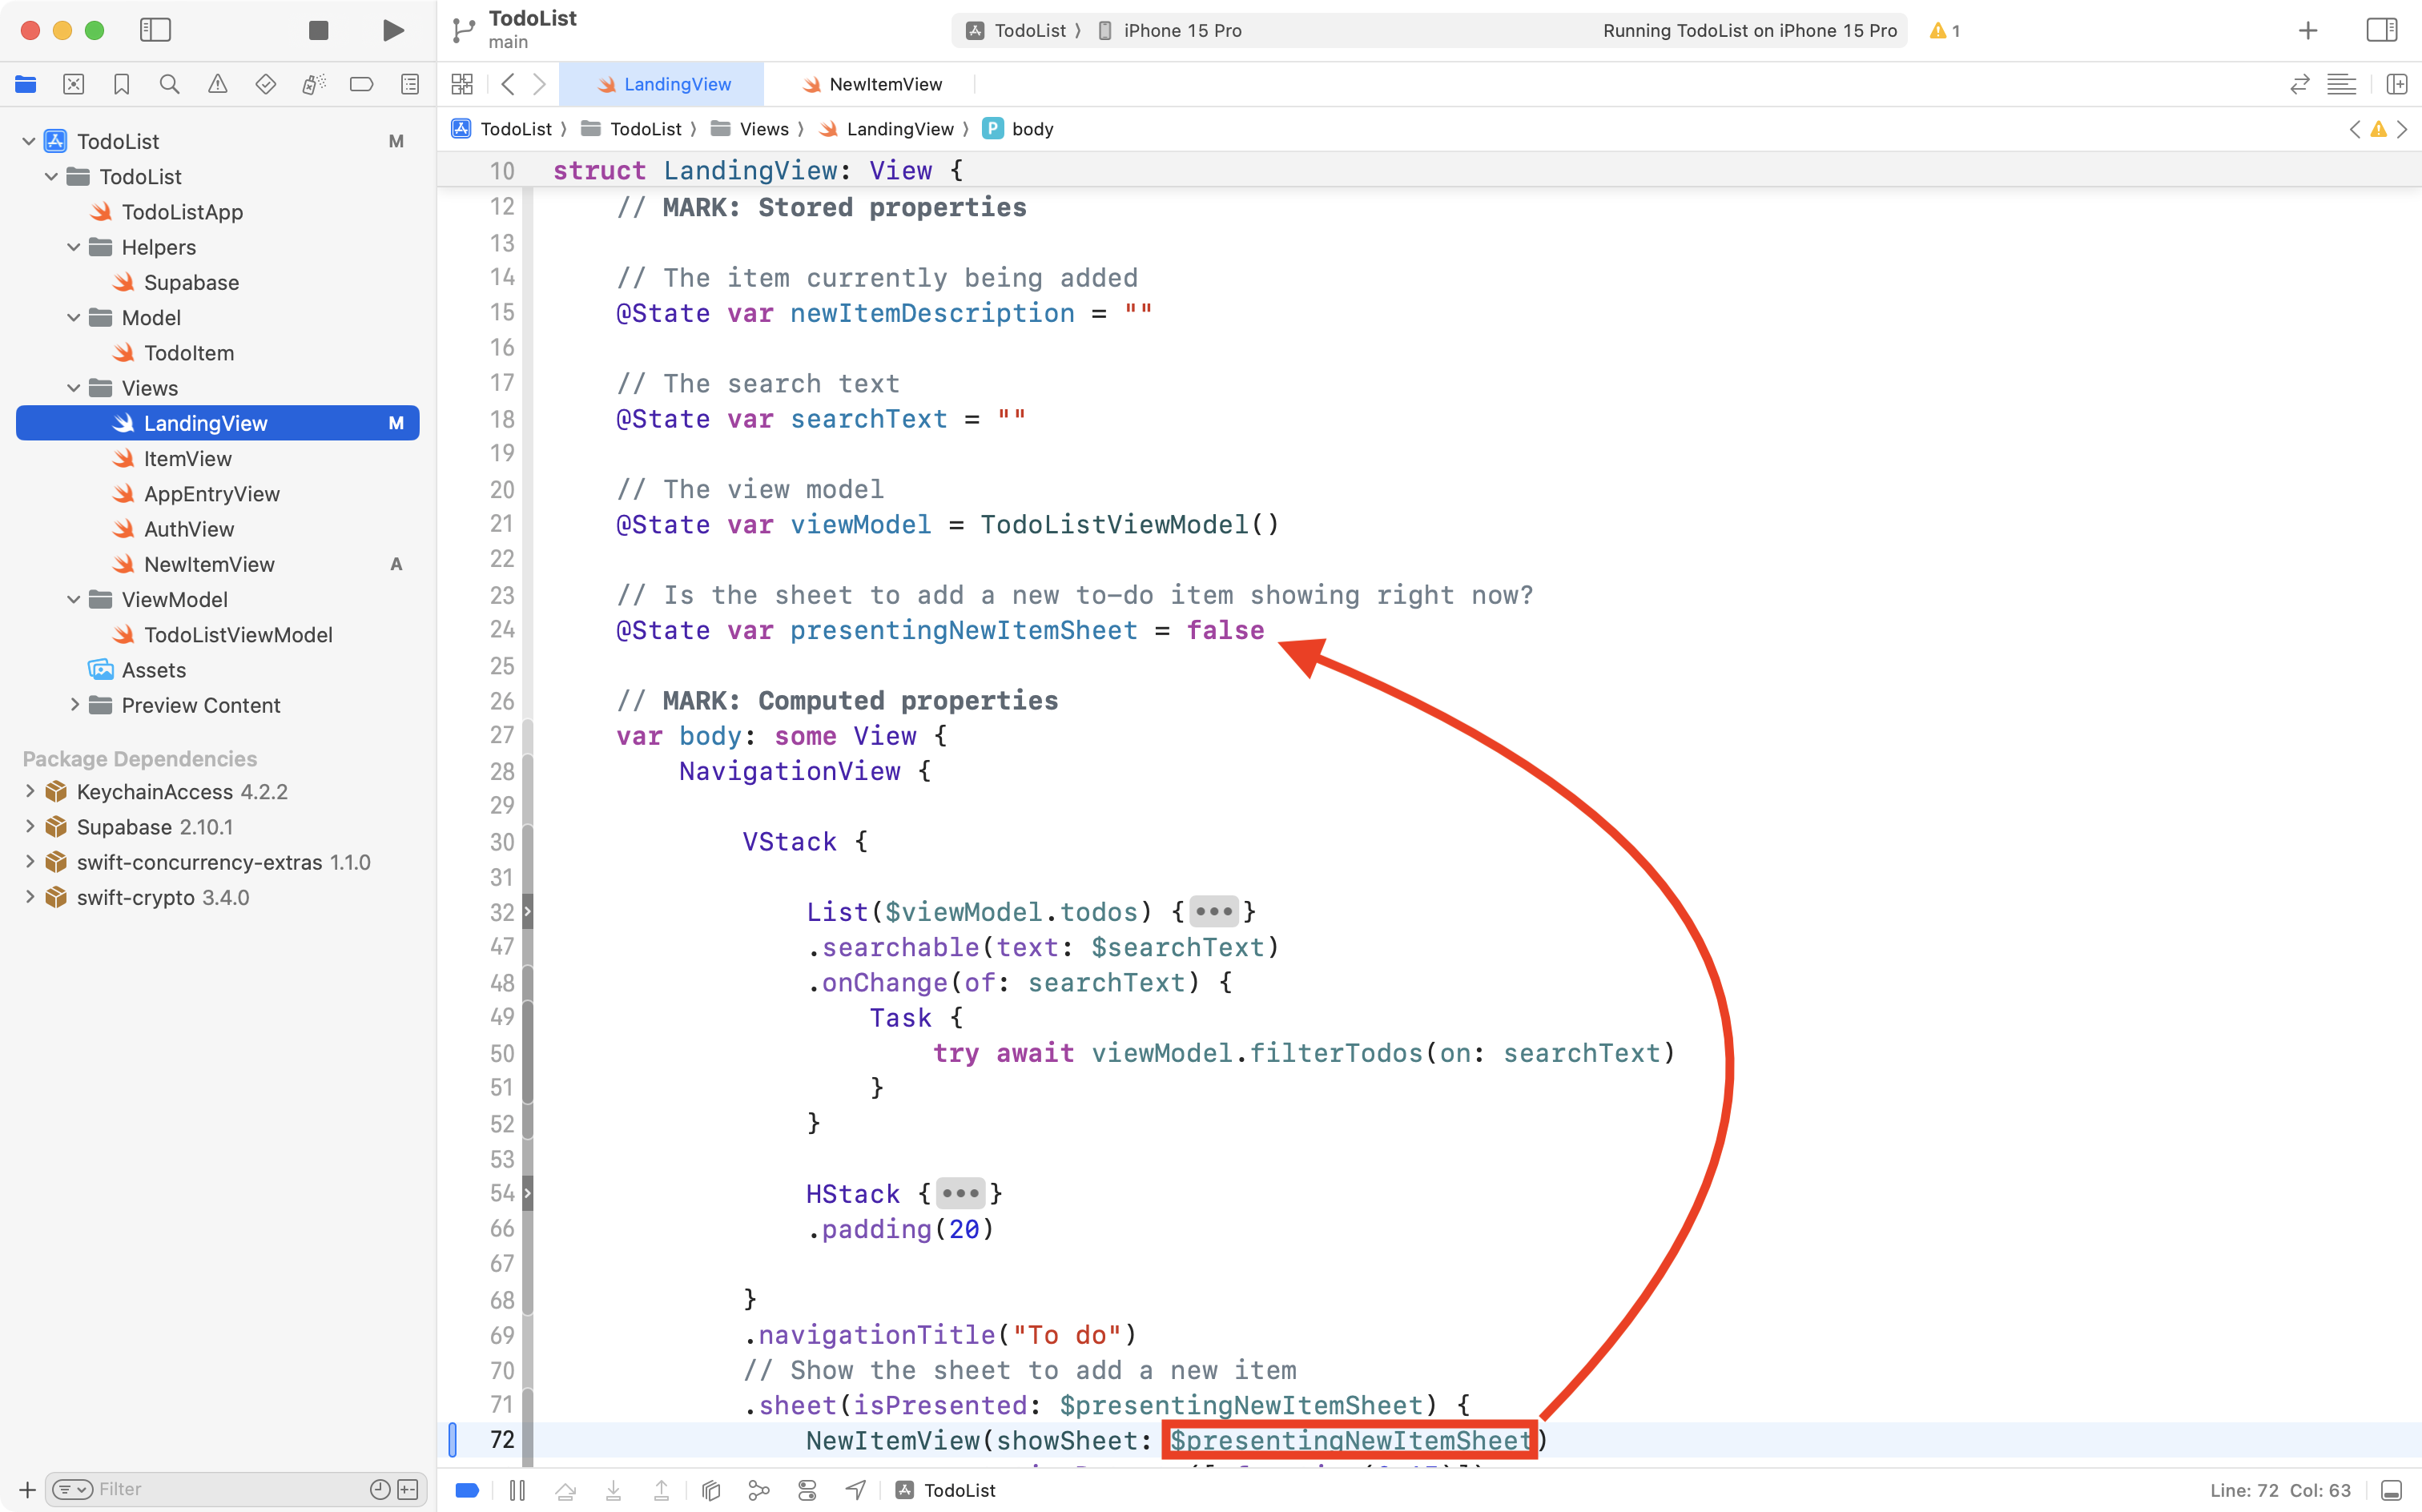
Task: Toggle the left navigator sidebar
Action: pos(156,30)
